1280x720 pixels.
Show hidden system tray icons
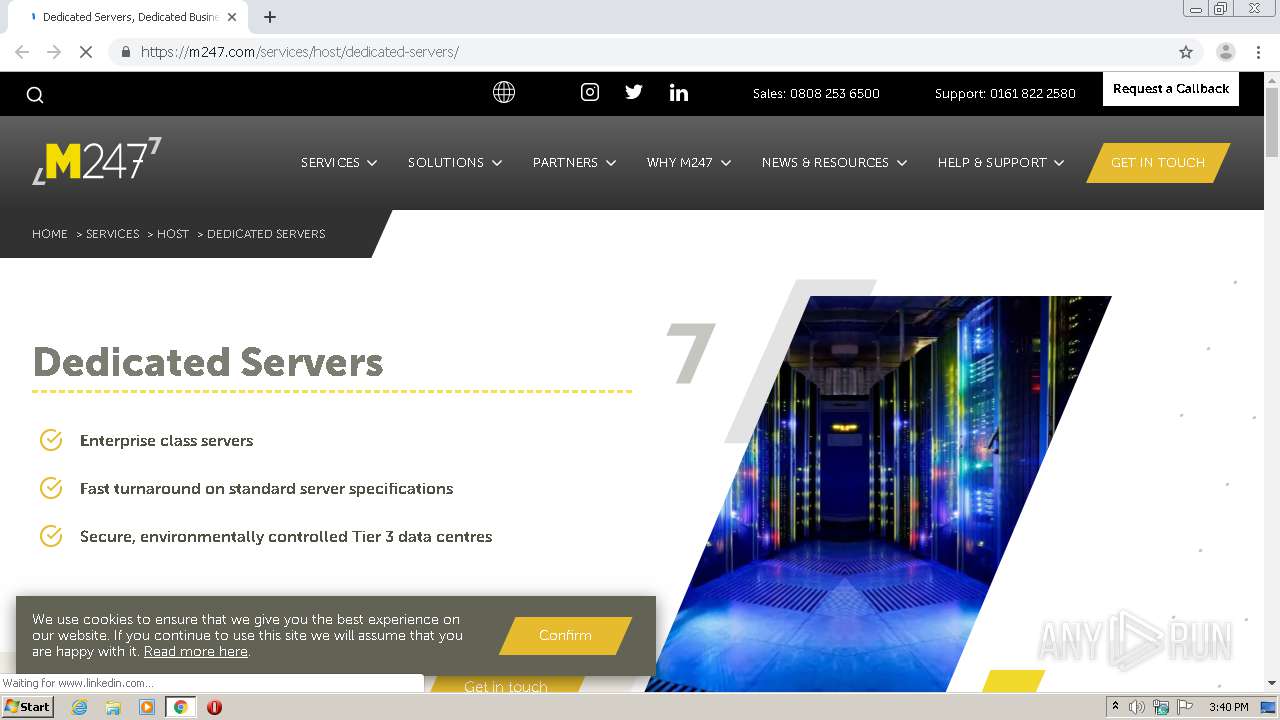tap(1115, 707)
